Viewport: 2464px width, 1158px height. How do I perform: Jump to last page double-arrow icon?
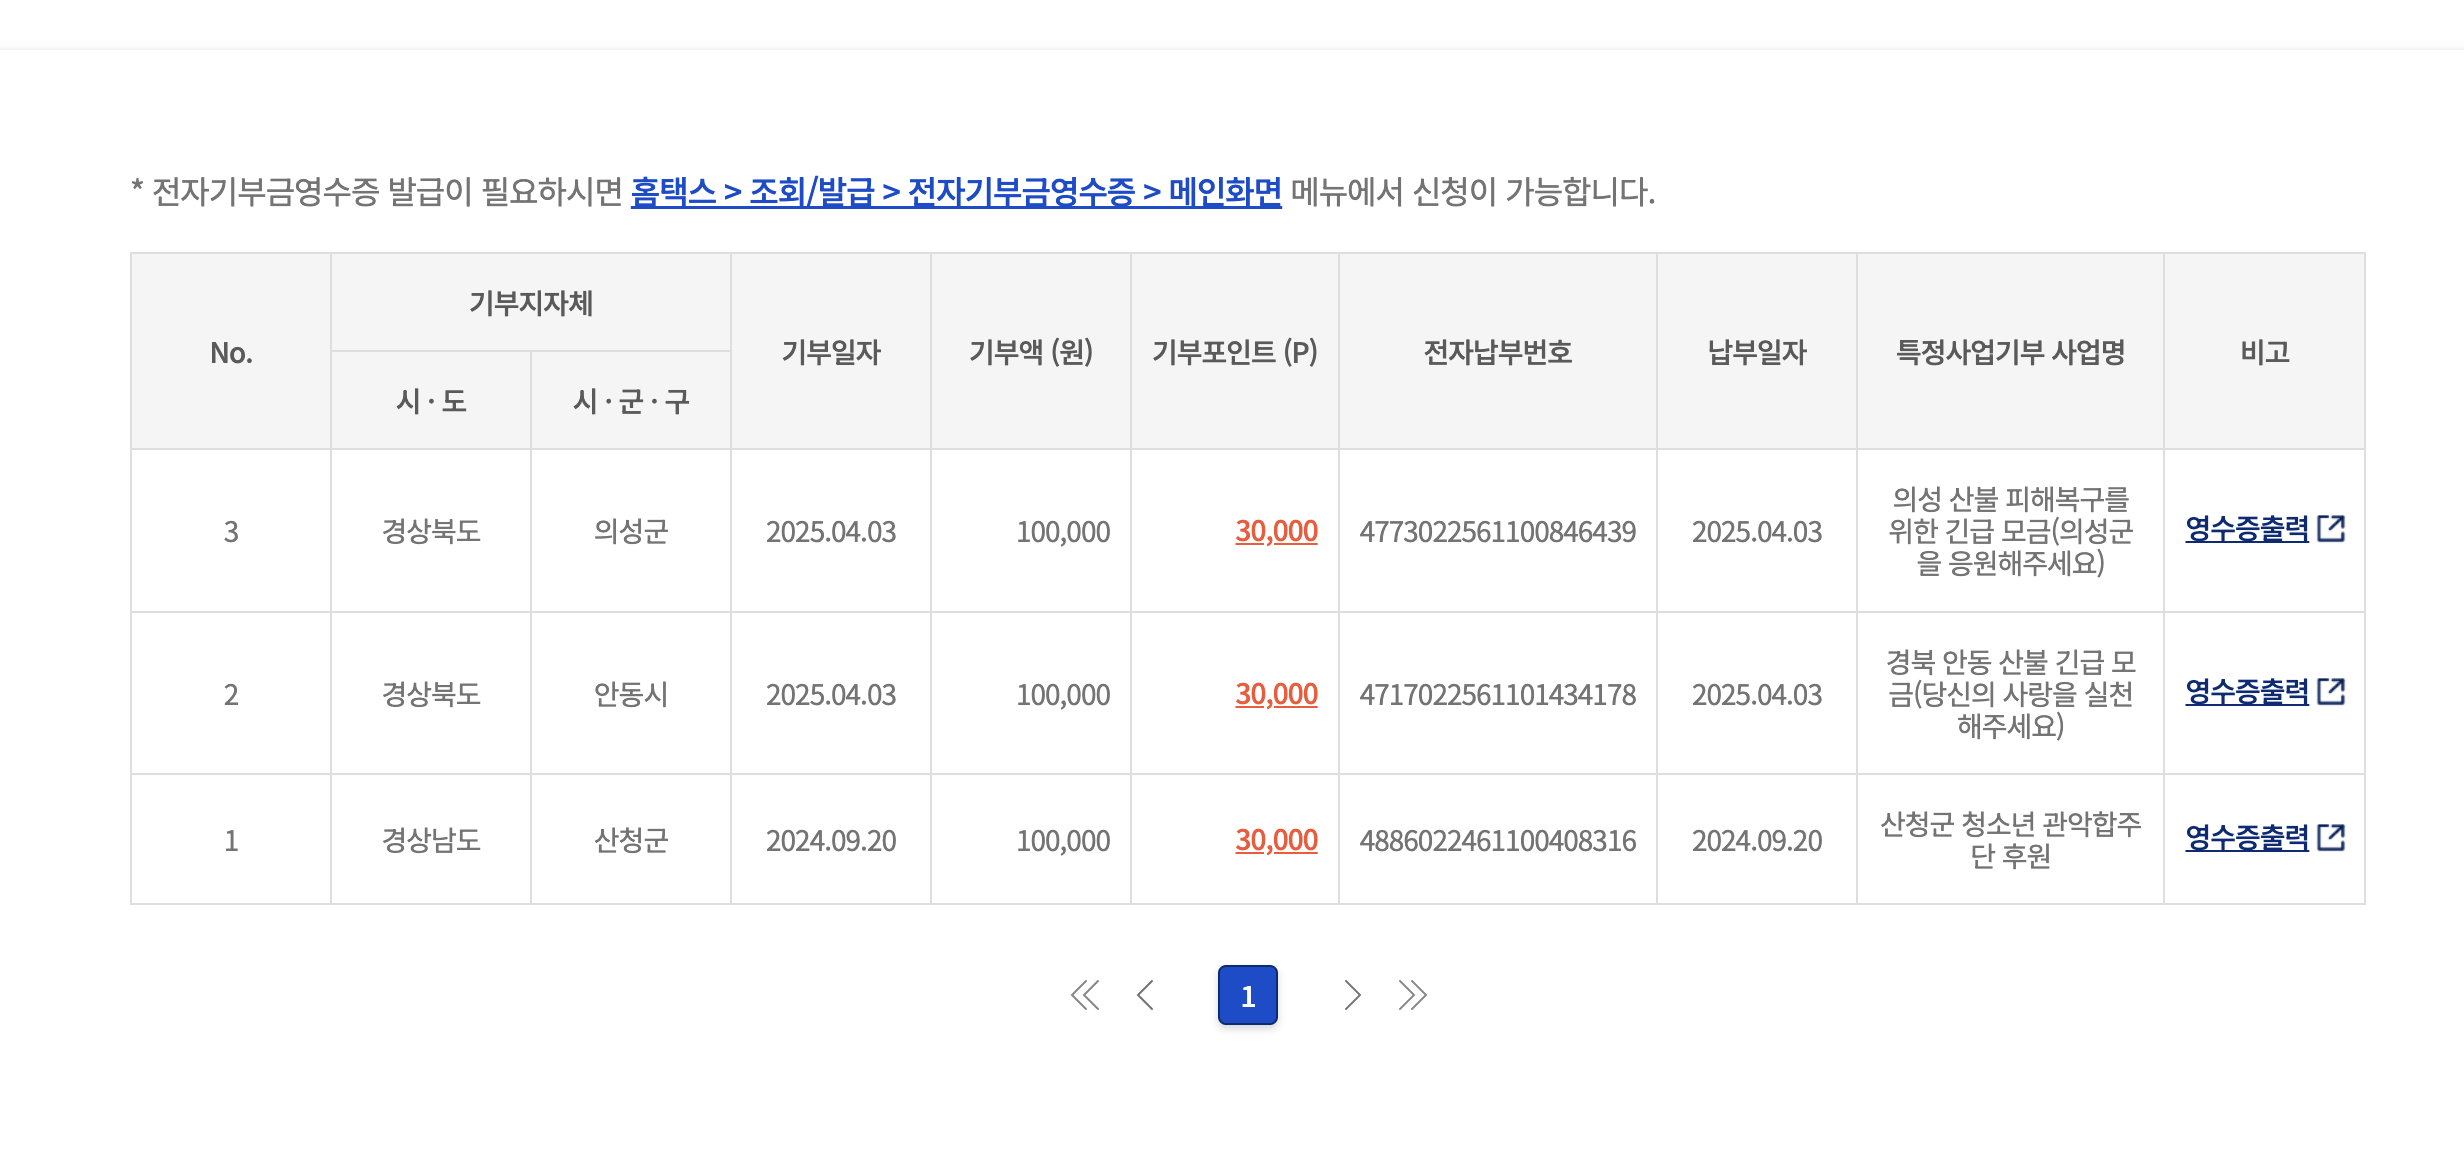tap(1412, 995)
